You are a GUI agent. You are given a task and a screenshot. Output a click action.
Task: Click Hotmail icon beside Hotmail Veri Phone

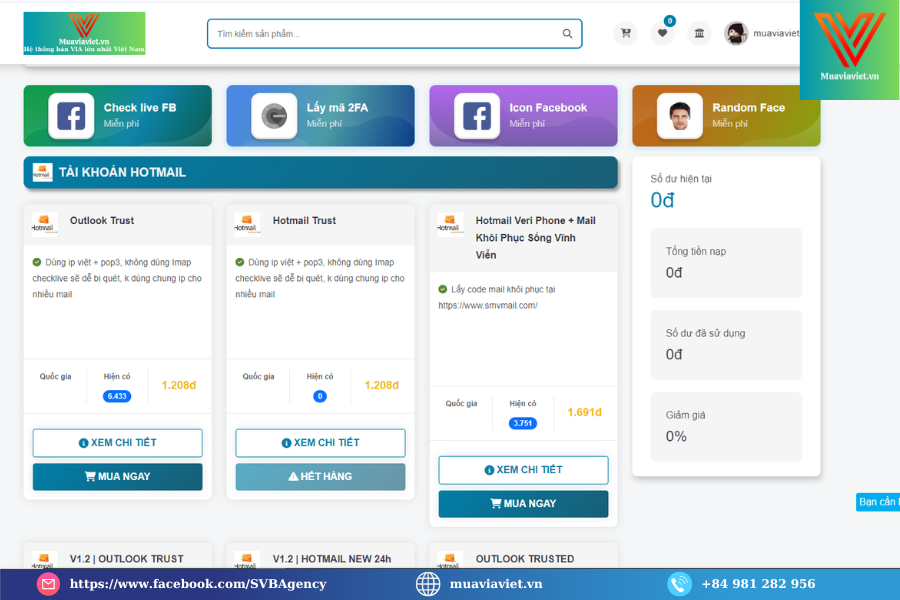(x=450, y=224)
